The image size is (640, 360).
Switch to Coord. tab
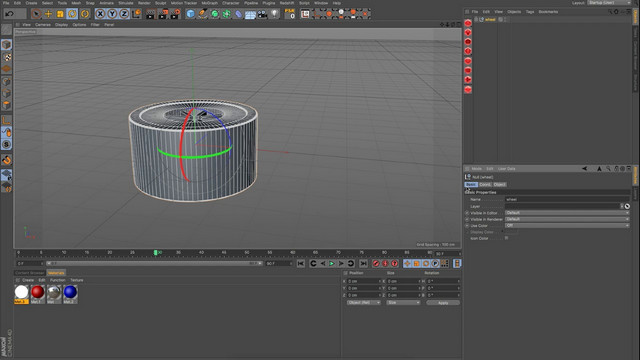point(485,184)
